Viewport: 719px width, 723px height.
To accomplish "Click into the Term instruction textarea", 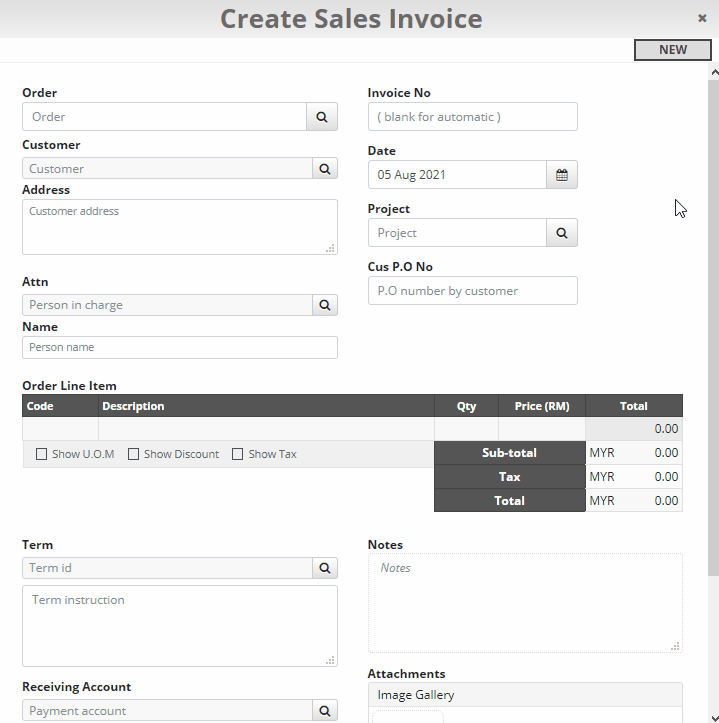I will coord(180,626).
